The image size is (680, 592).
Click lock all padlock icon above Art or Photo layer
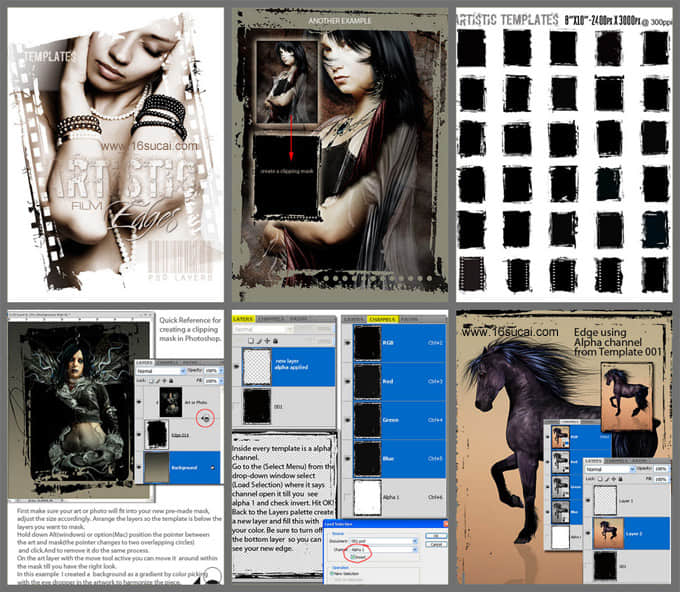click(x=171, y=381)
